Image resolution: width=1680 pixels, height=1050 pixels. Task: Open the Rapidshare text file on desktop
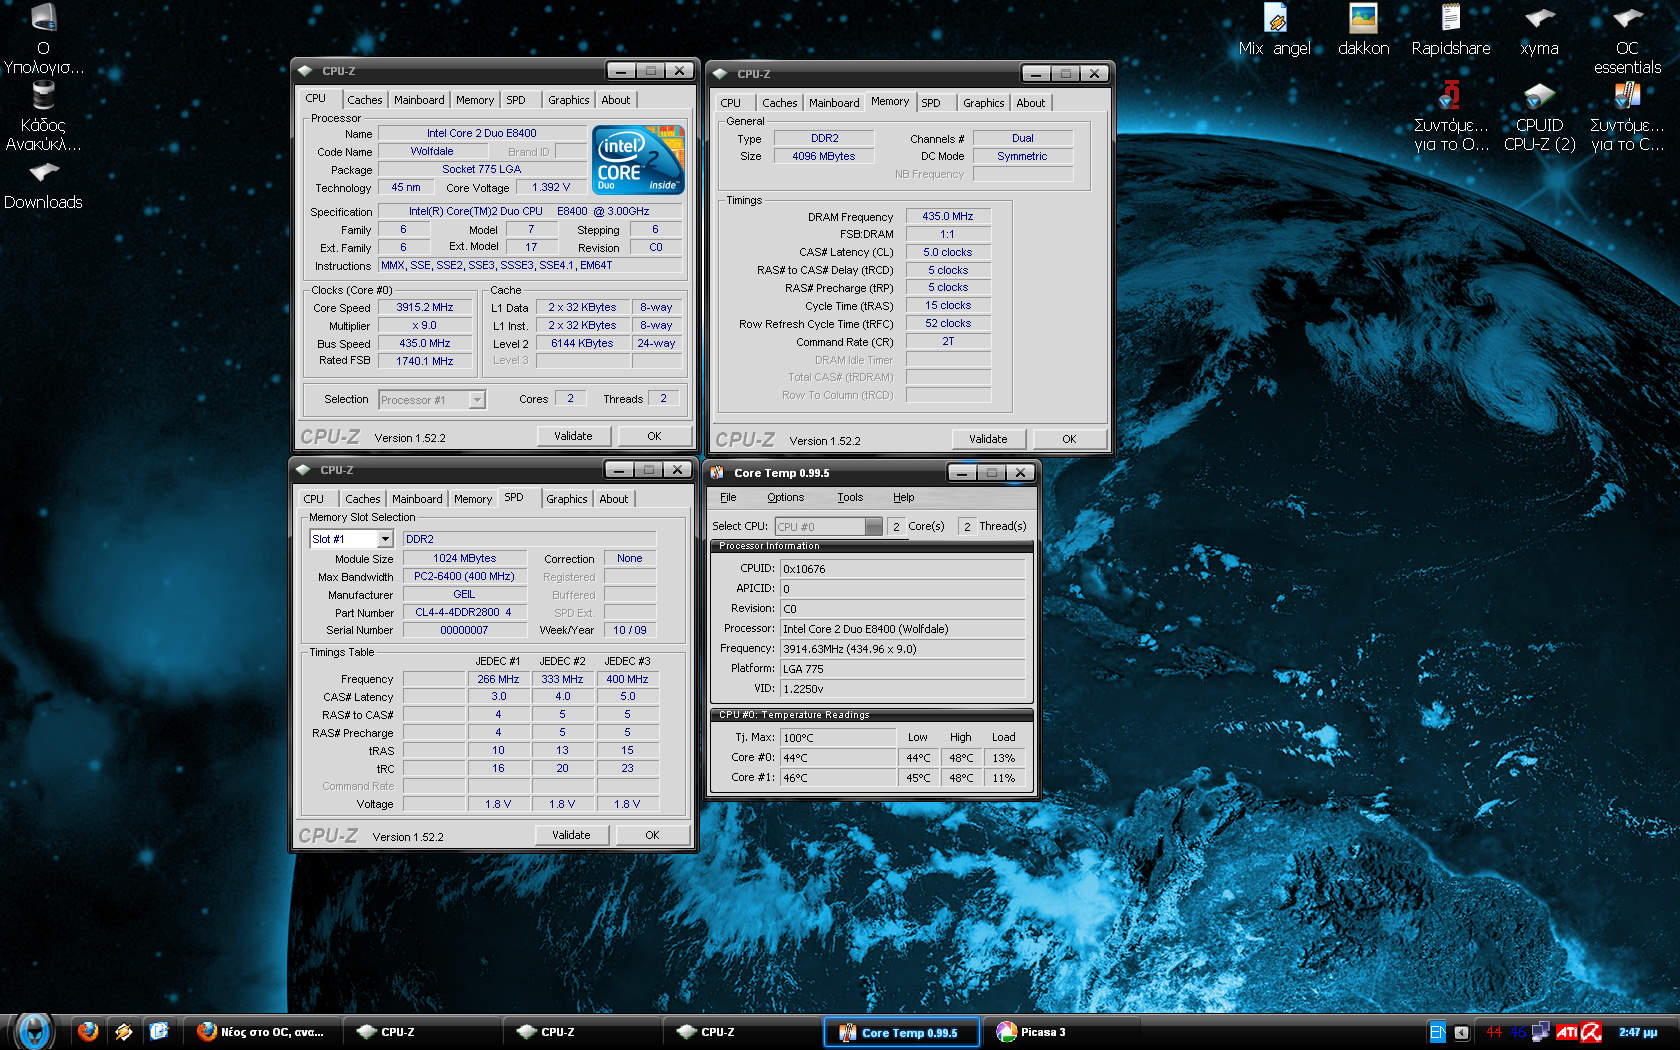pyautogui.click(x=1450, y=30)
